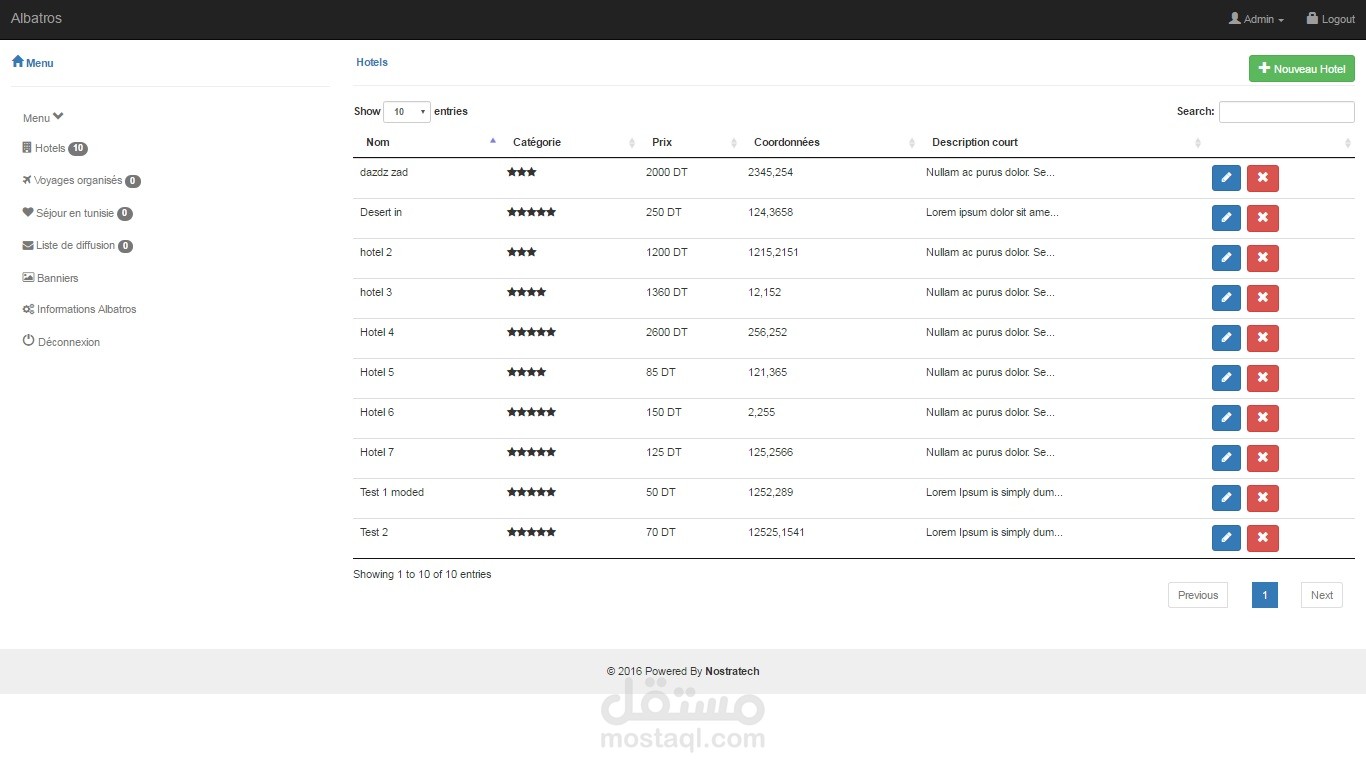This screenshot has width=1366, height=768.
Task: Open the Hotels tab link
Action: pos(371,62)
